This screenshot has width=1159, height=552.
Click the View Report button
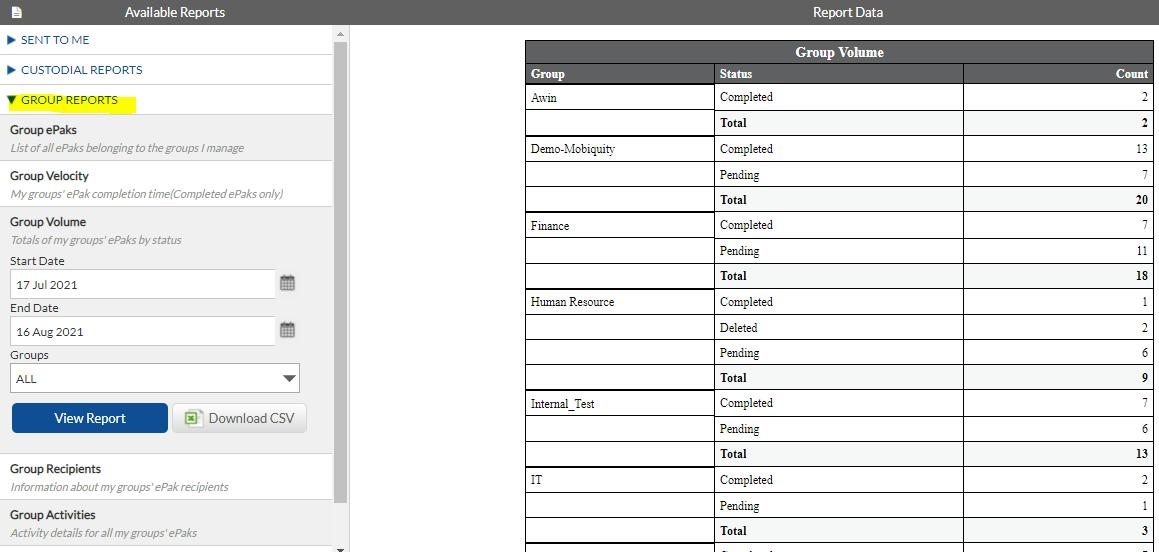pyautogui.click(x=89, y=418)
